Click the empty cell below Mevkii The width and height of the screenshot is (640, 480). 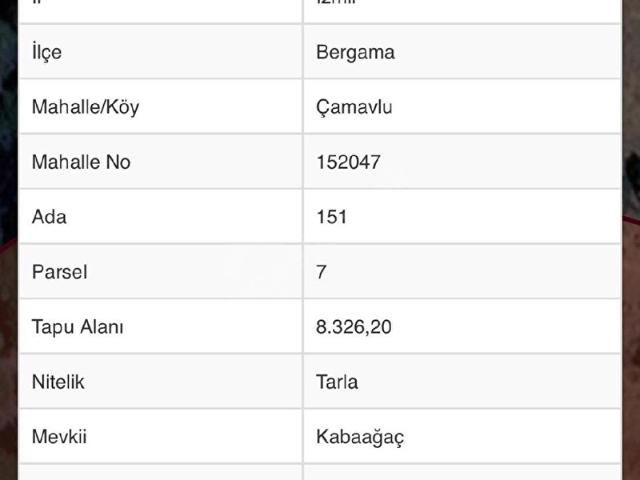tap(160, 472)
